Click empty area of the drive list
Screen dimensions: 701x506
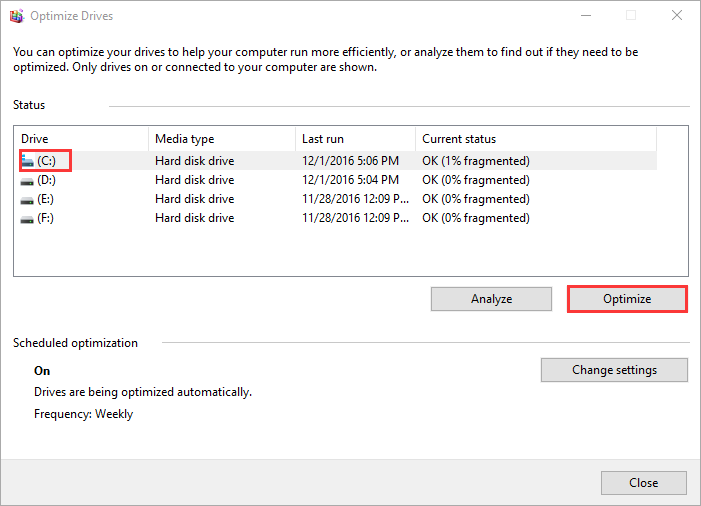[350, 251]
